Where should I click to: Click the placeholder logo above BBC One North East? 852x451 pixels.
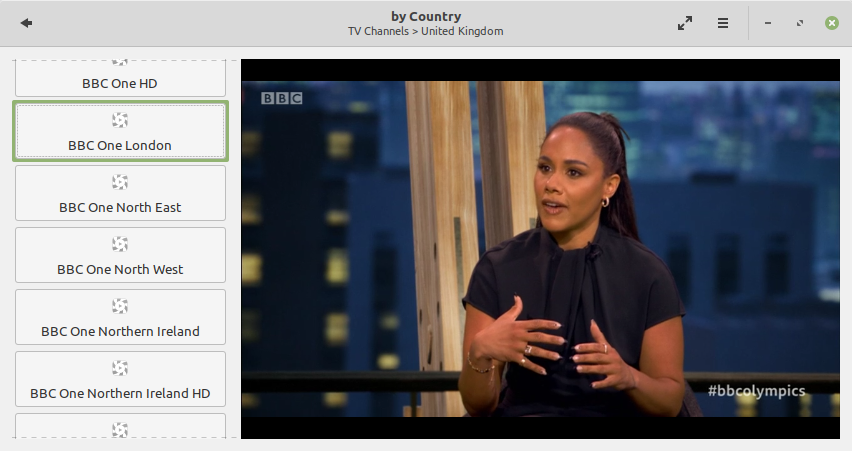[120, 181]
